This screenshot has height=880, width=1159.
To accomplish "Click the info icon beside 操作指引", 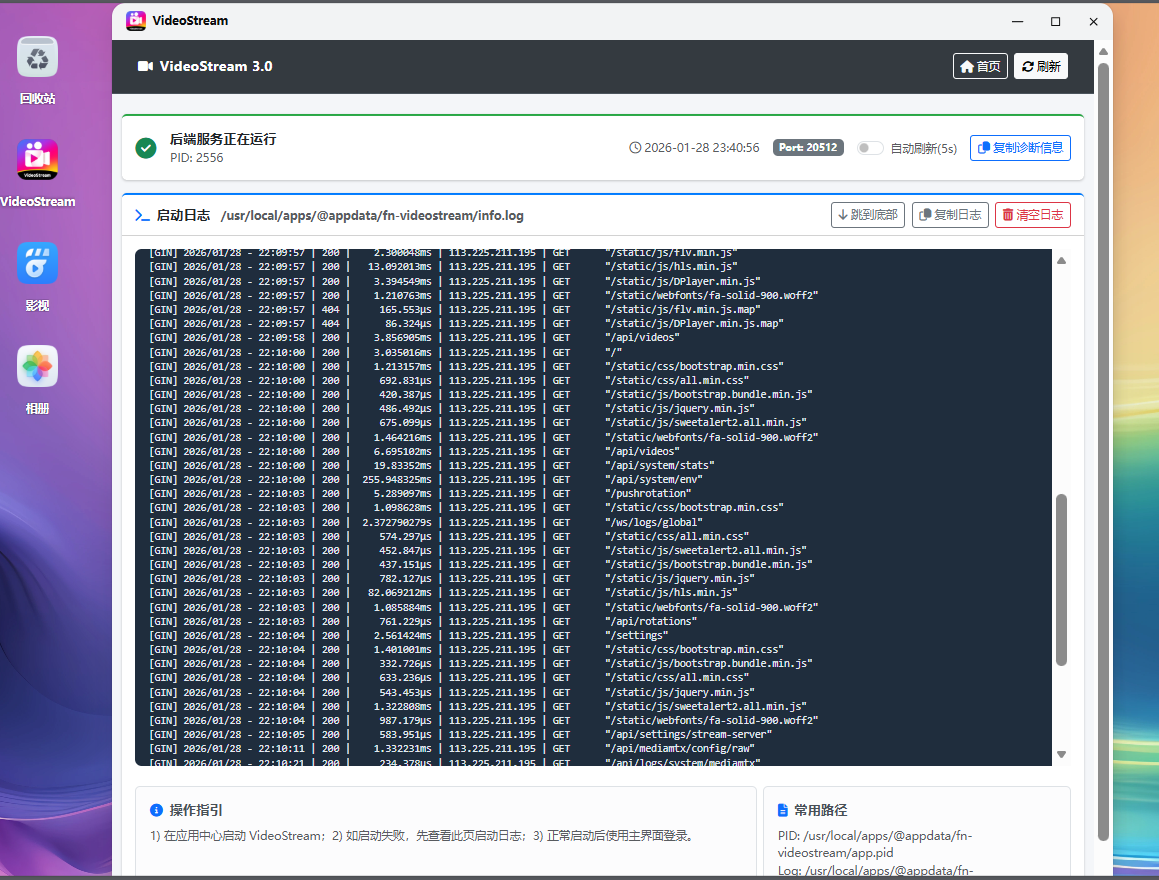I will point(156,810).
